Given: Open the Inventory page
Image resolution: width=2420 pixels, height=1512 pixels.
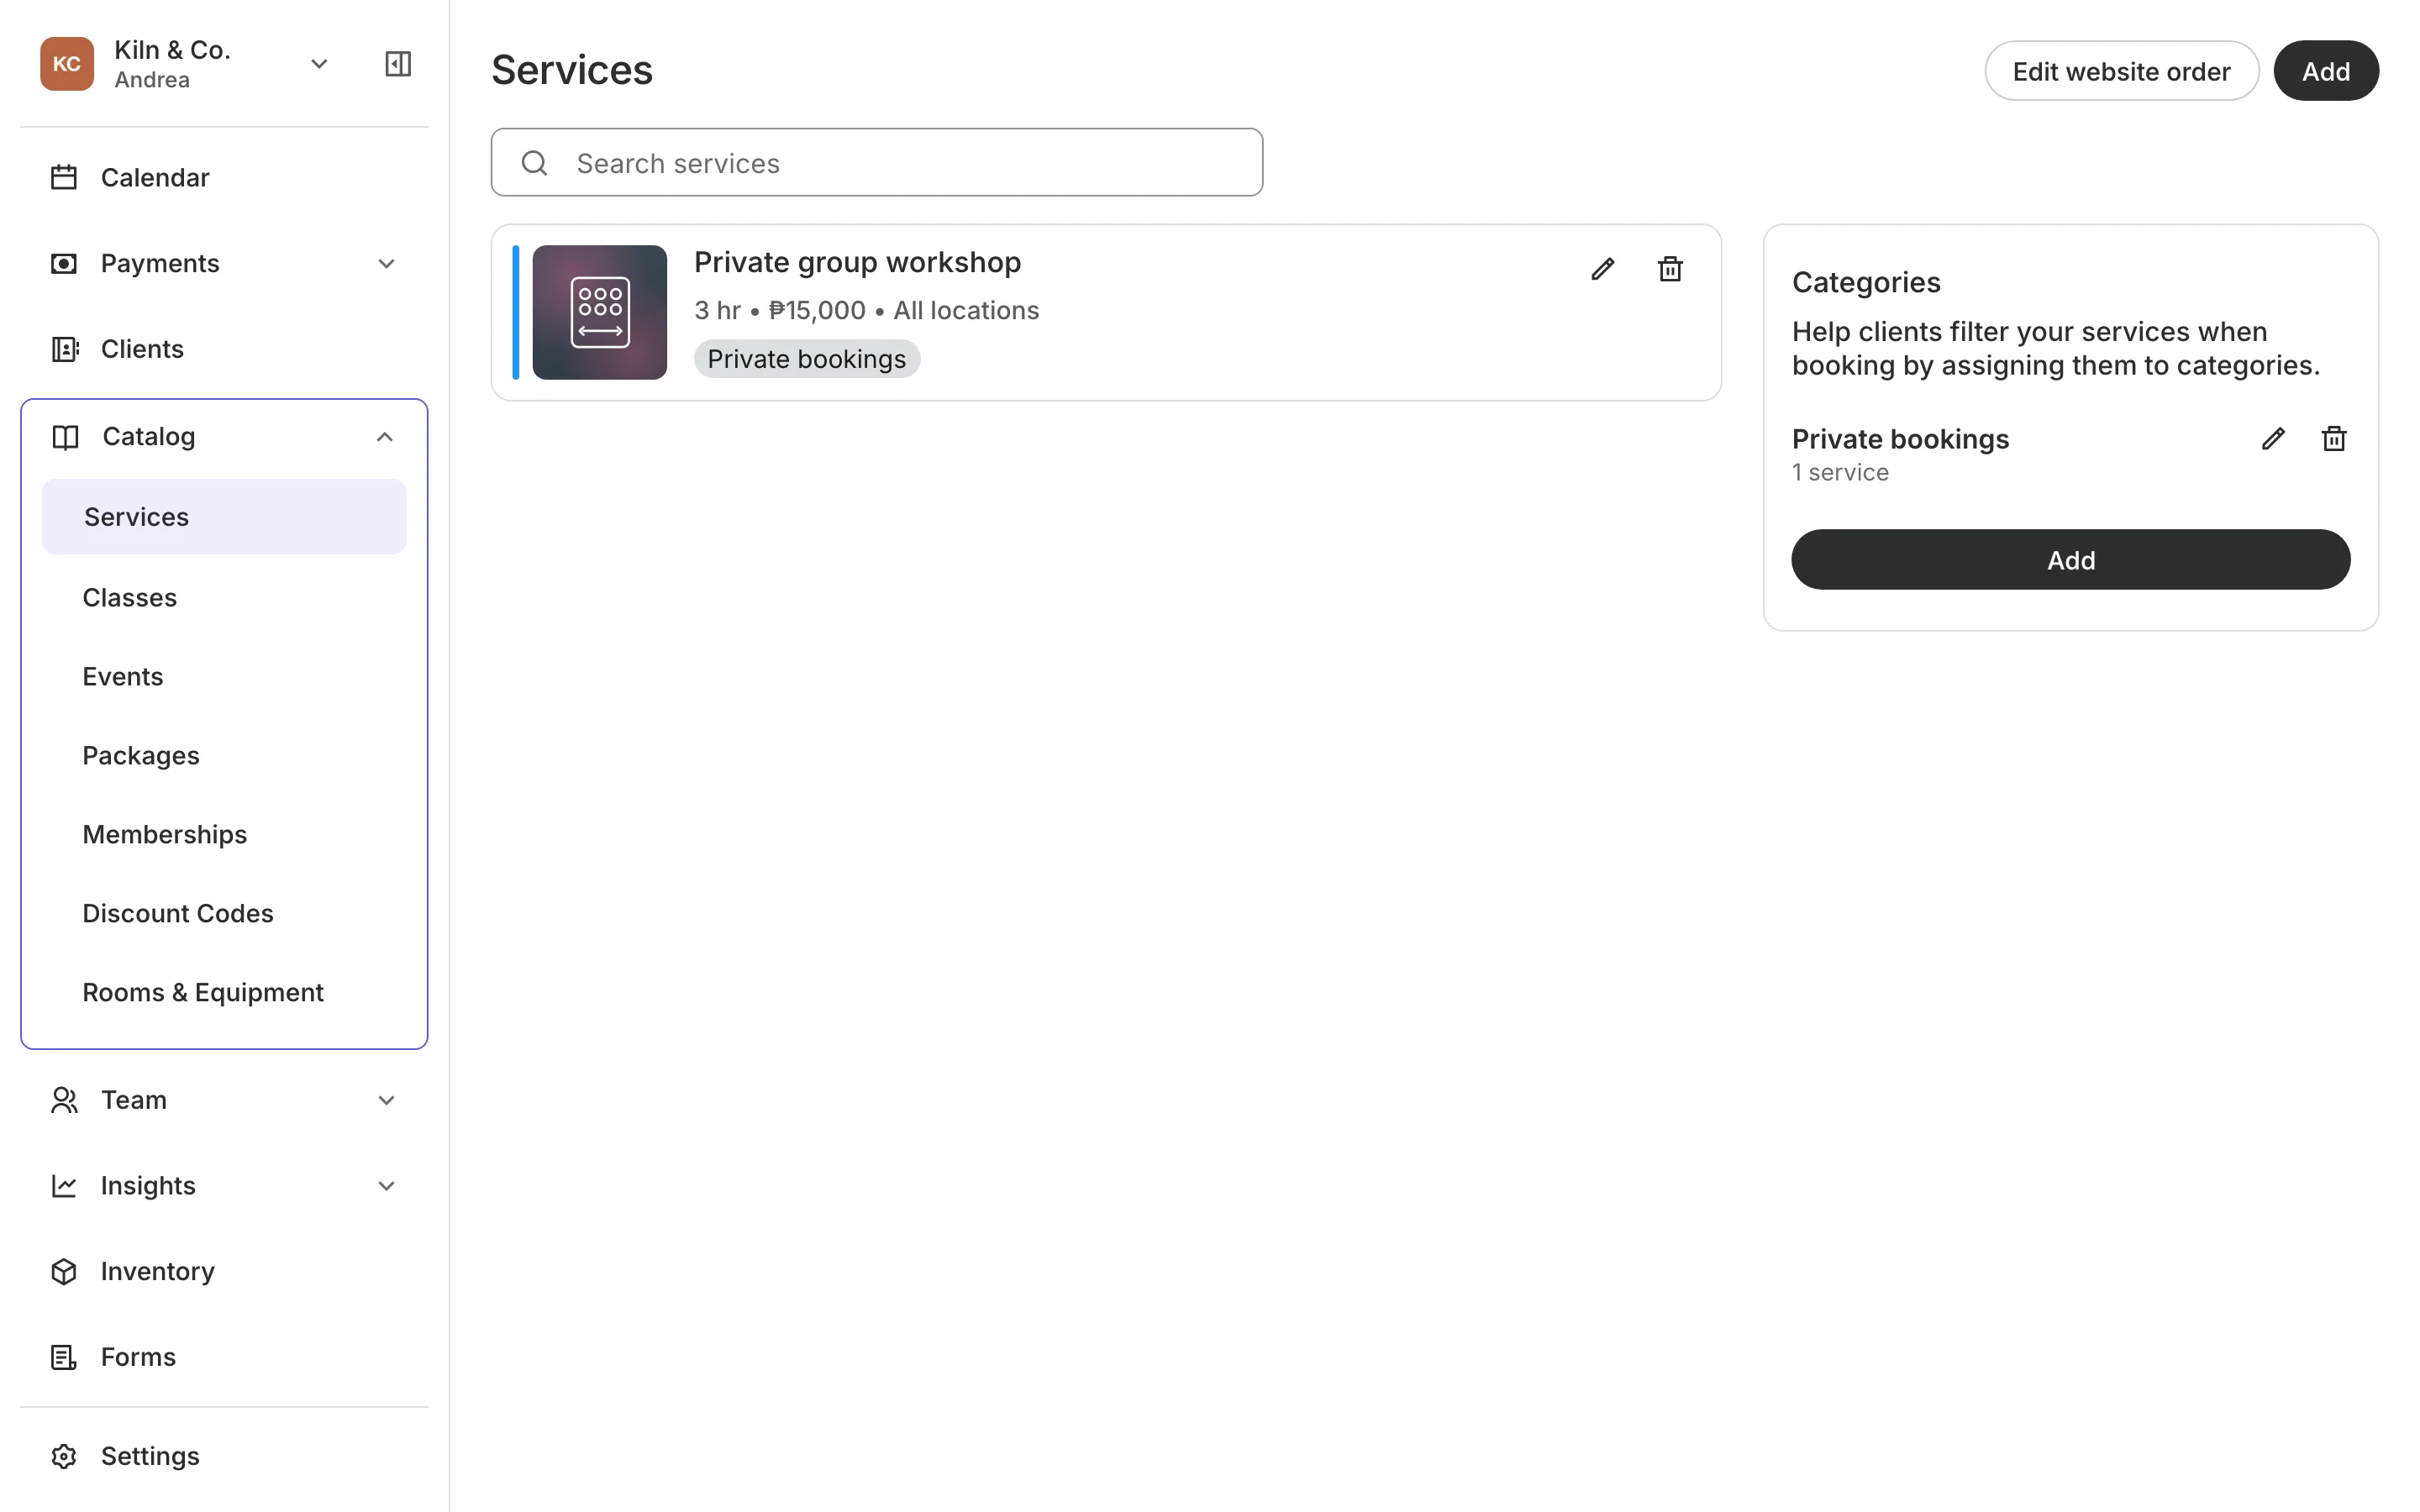Looking at the screenshot, I should (x=224, y=1272).
